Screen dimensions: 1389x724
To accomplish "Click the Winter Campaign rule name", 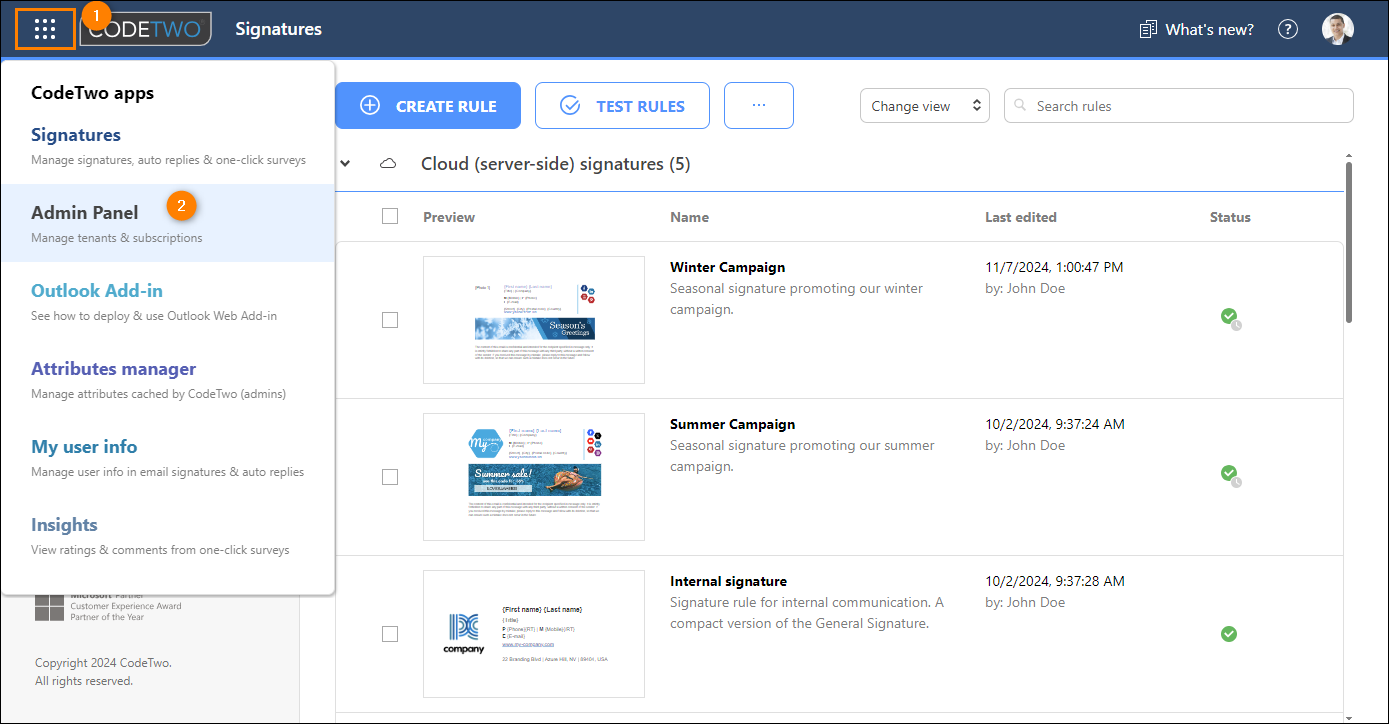I will point(727,267).
